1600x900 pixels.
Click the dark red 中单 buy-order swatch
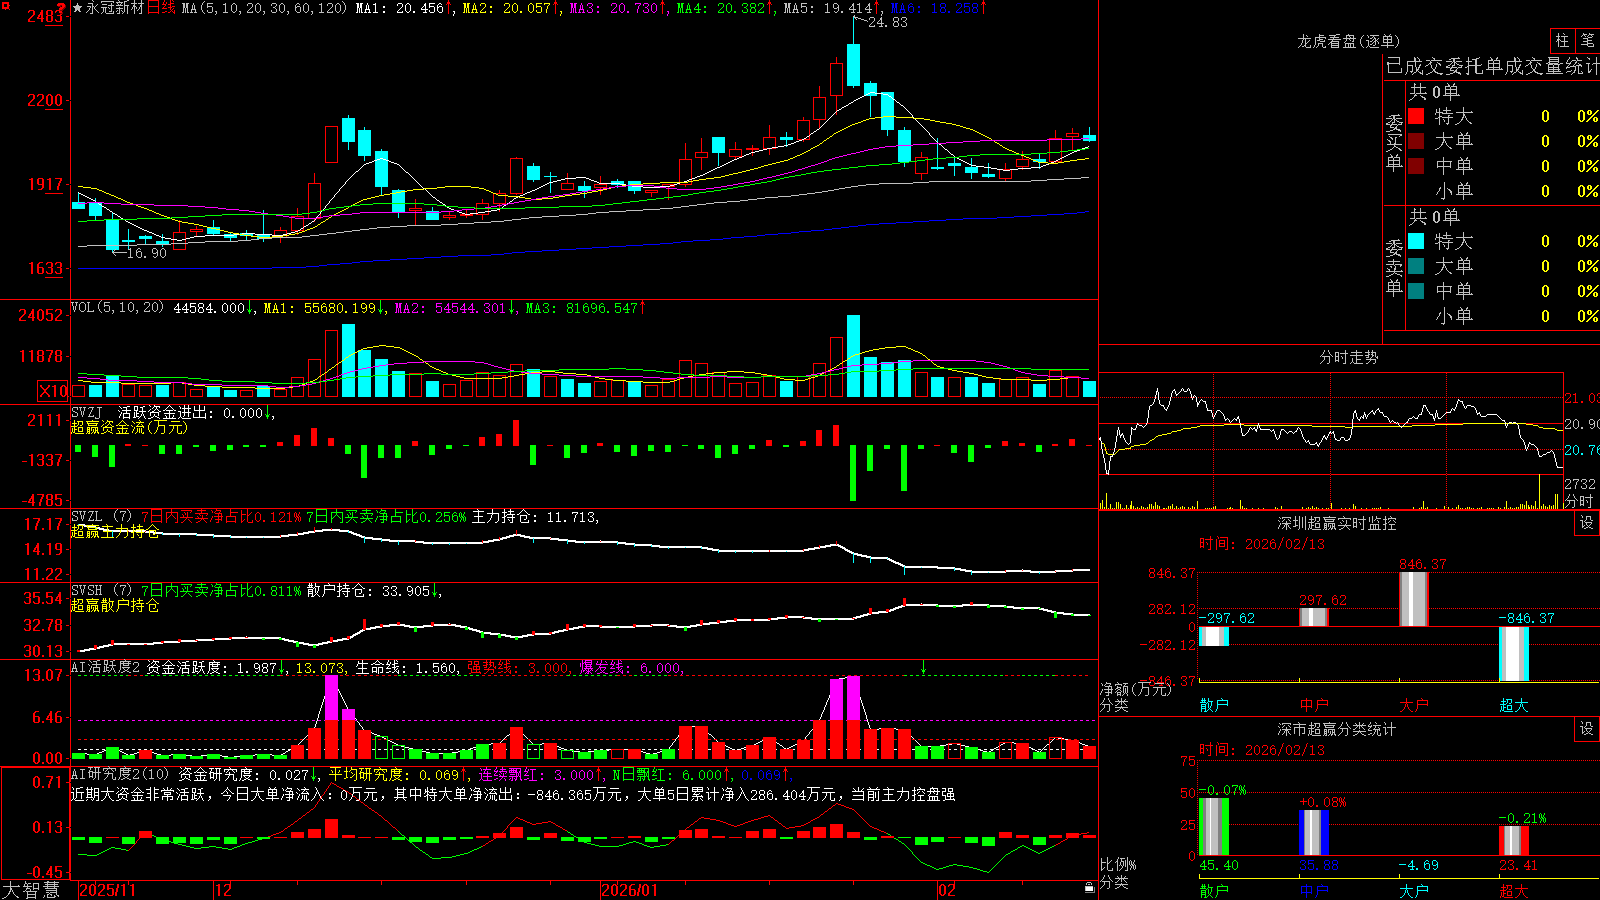click(1416, 166)
